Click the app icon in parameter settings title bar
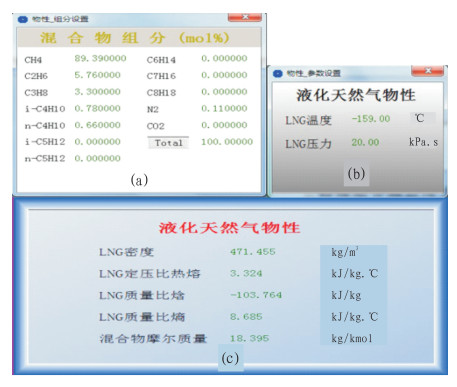Viewport: 457px width, 387px height. 277,73
